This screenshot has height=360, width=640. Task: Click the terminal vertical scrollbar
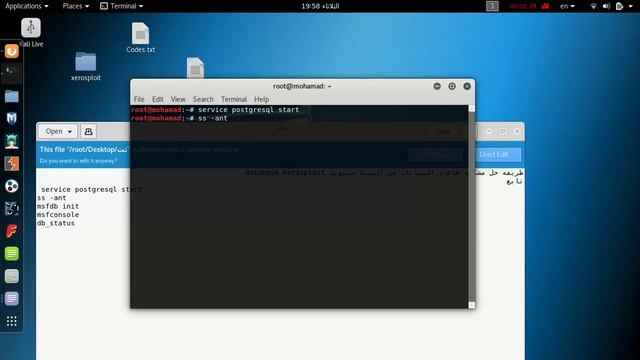click(x=472, y=207)
